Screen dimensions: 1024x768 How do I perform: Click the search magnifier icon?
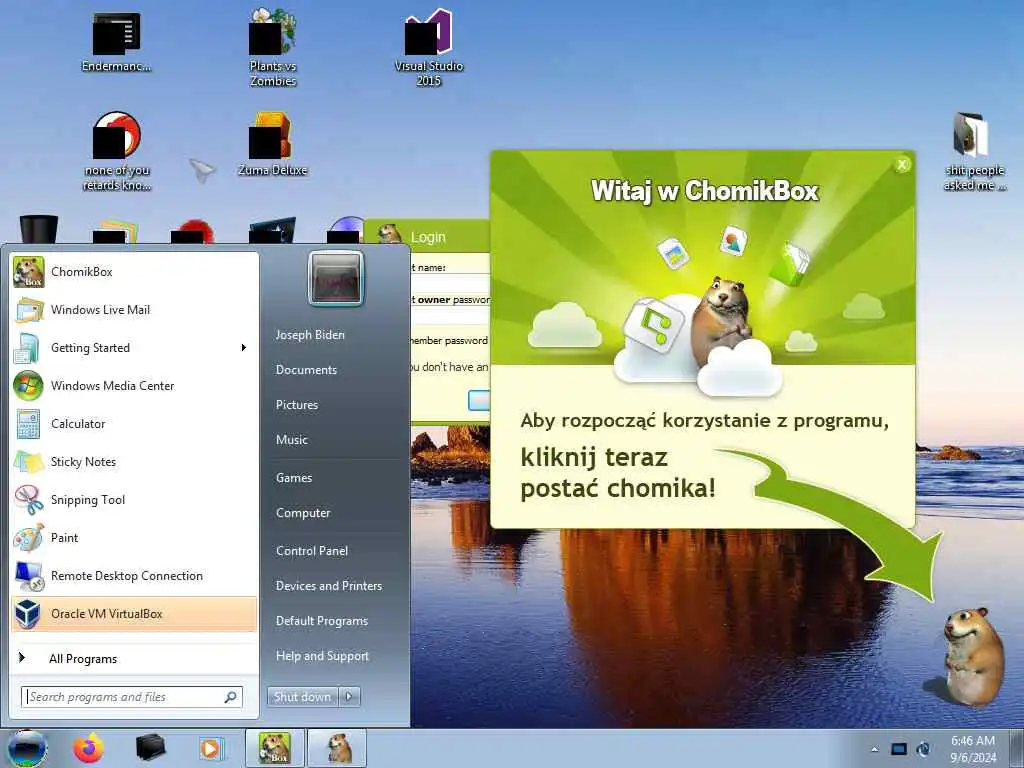coord(230,697)
